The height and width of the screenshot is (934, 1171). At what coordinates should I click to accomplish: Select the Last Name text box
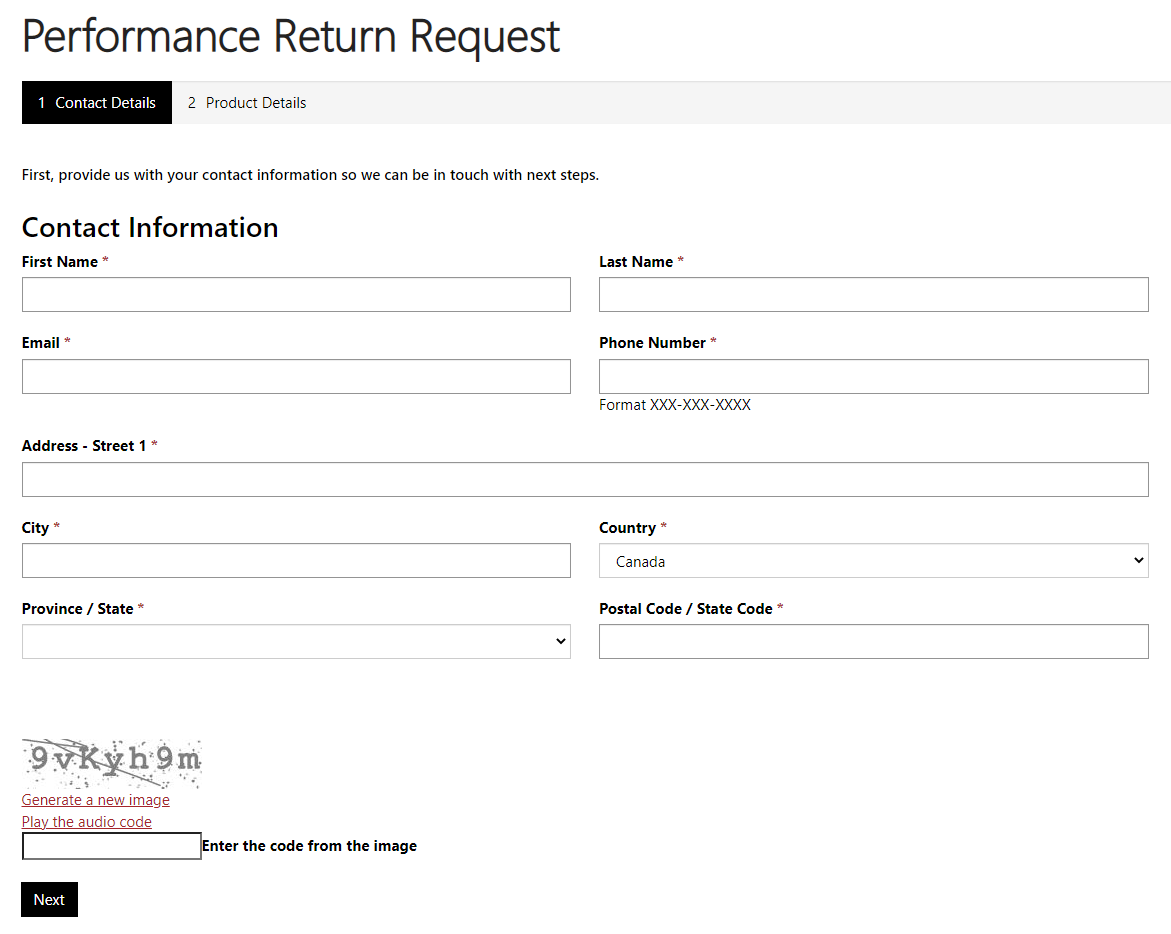874,295
